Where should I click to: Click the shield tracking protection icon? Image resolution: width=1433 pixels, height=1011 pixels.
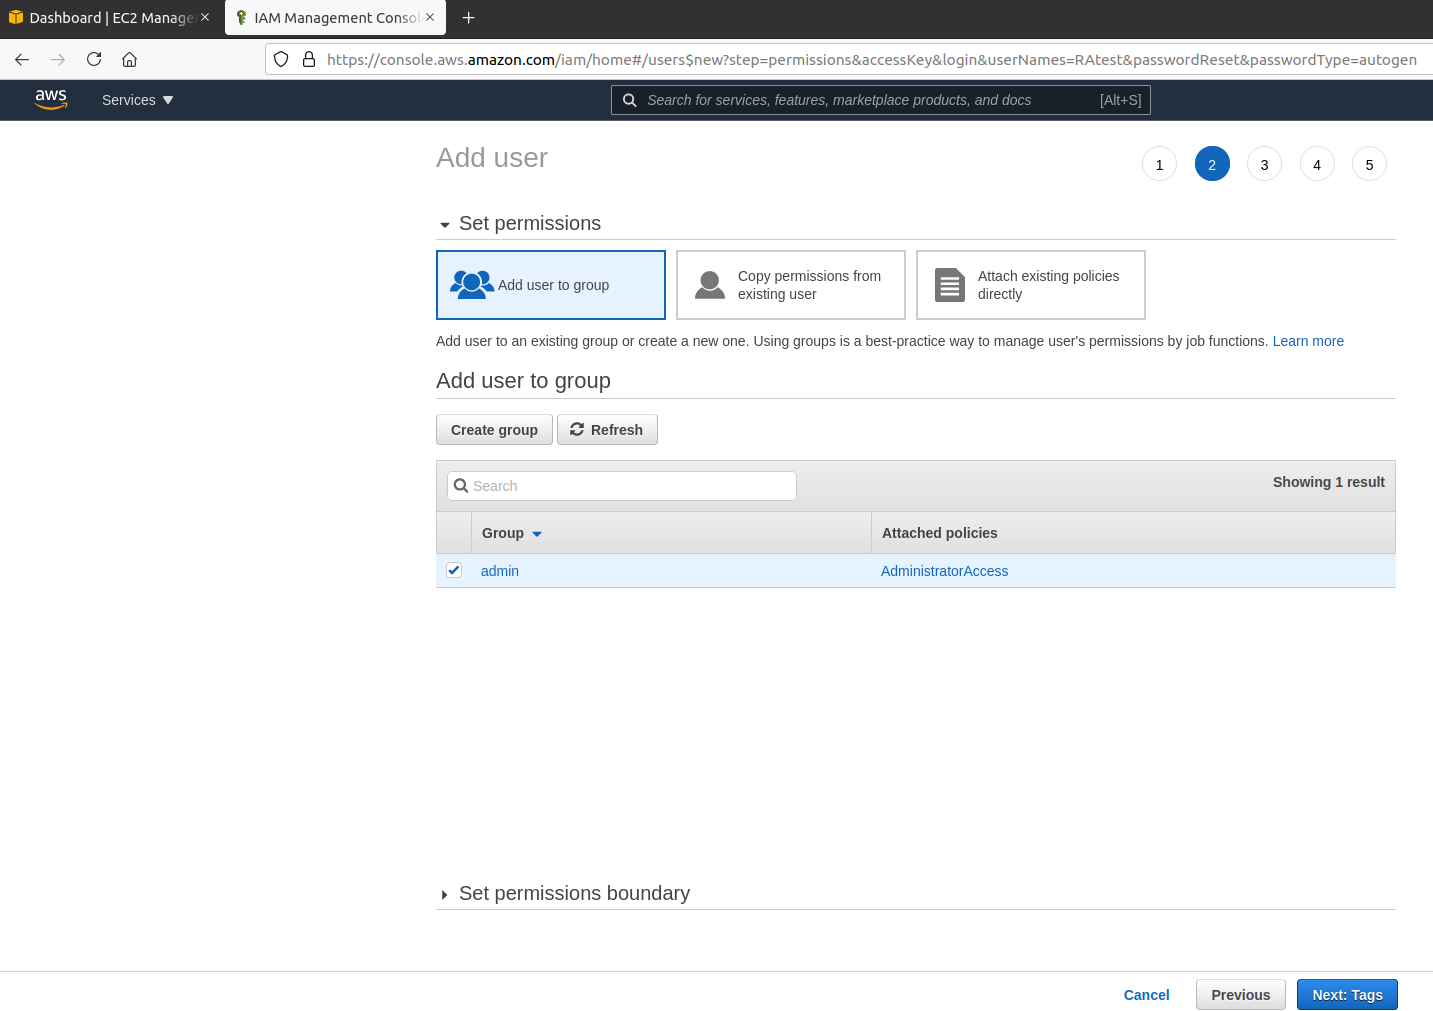(x=281, y=60)
